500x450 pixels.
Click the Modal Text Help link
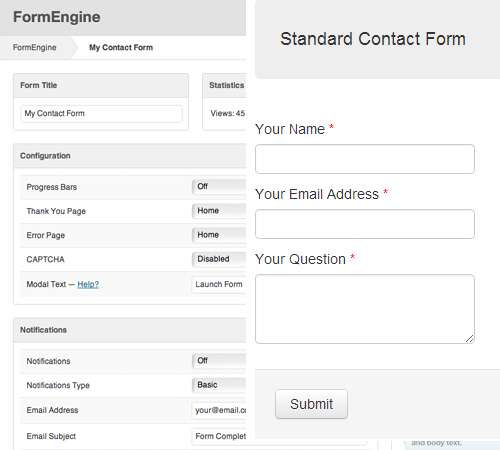(x=88, y=284)
